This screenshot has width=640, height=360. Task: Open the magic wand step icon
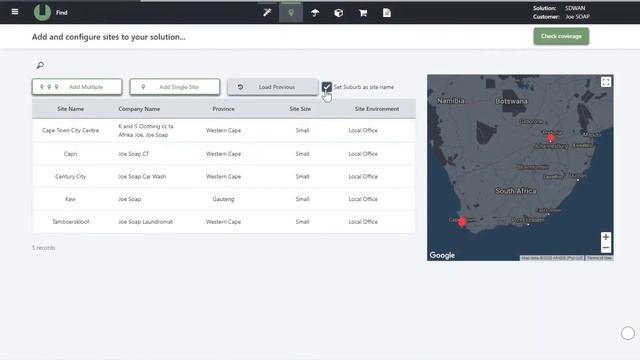[x=267, y=13]
